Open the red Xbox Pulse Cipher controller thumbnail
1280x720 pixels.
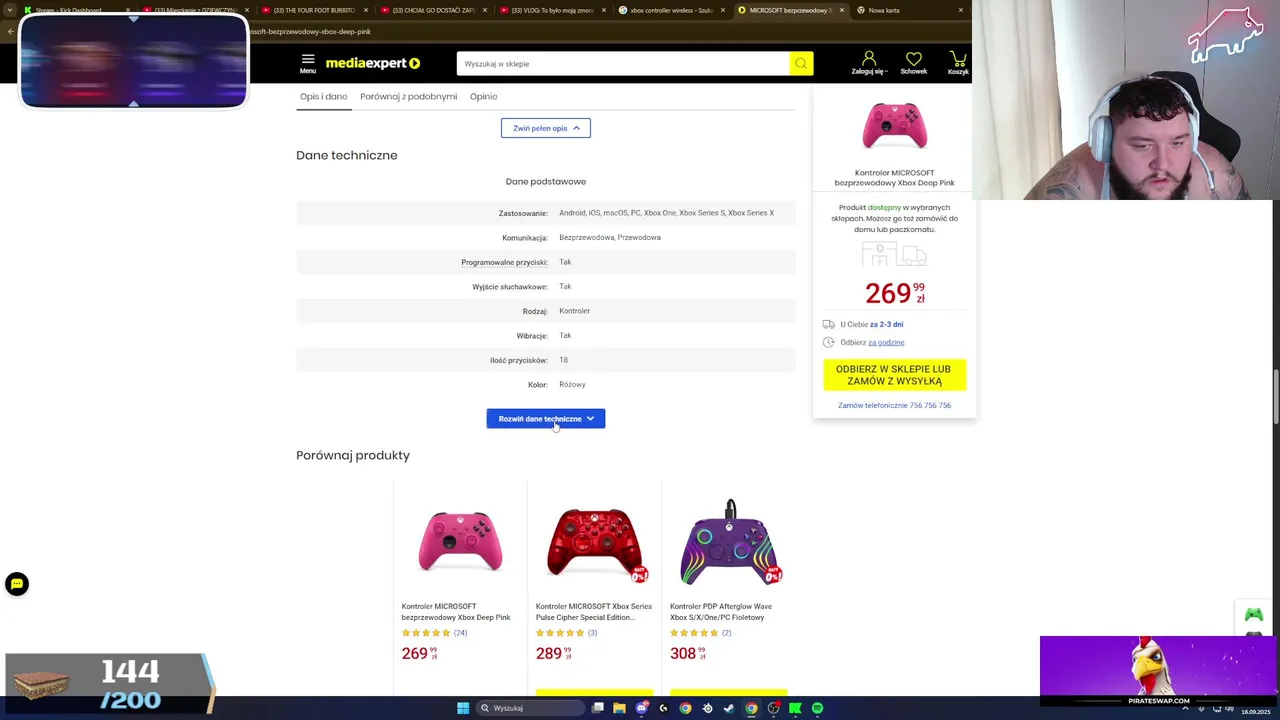tap(594, 541)
